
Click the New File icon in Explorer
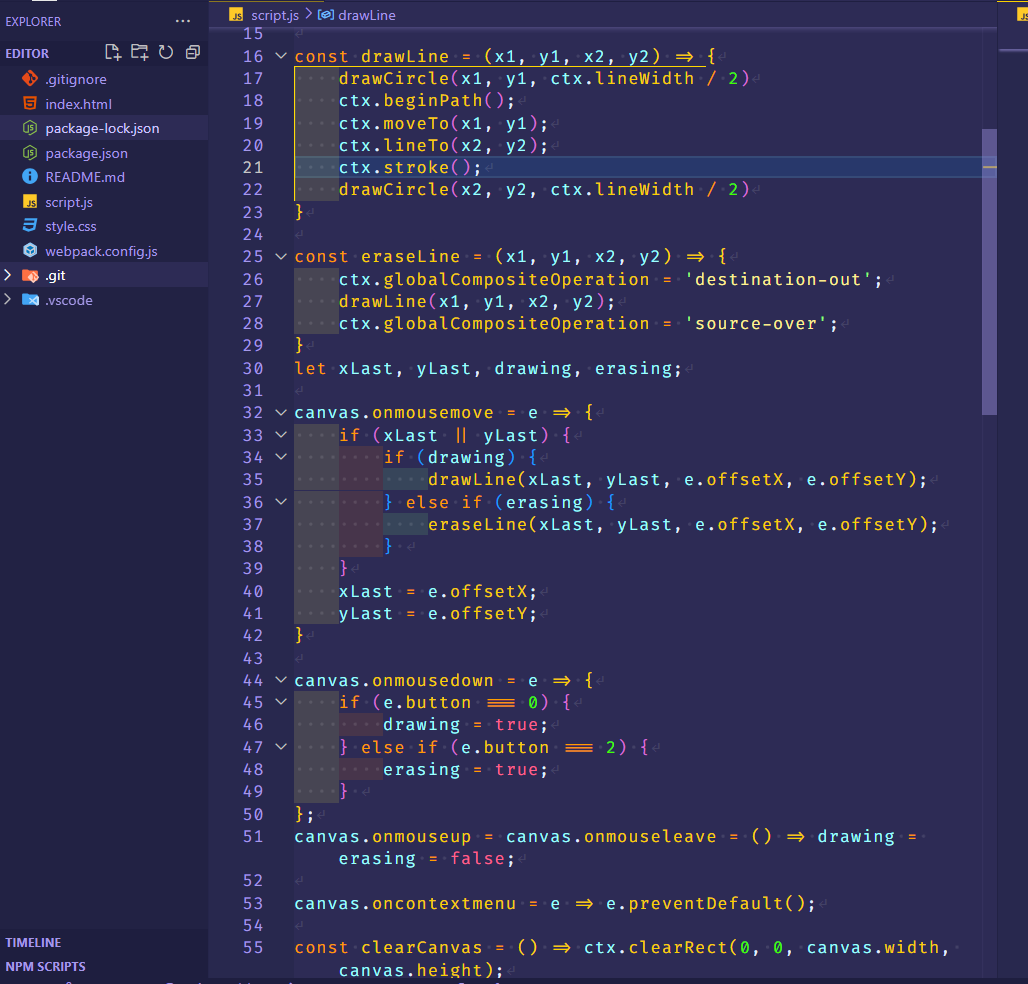[113, 52]
